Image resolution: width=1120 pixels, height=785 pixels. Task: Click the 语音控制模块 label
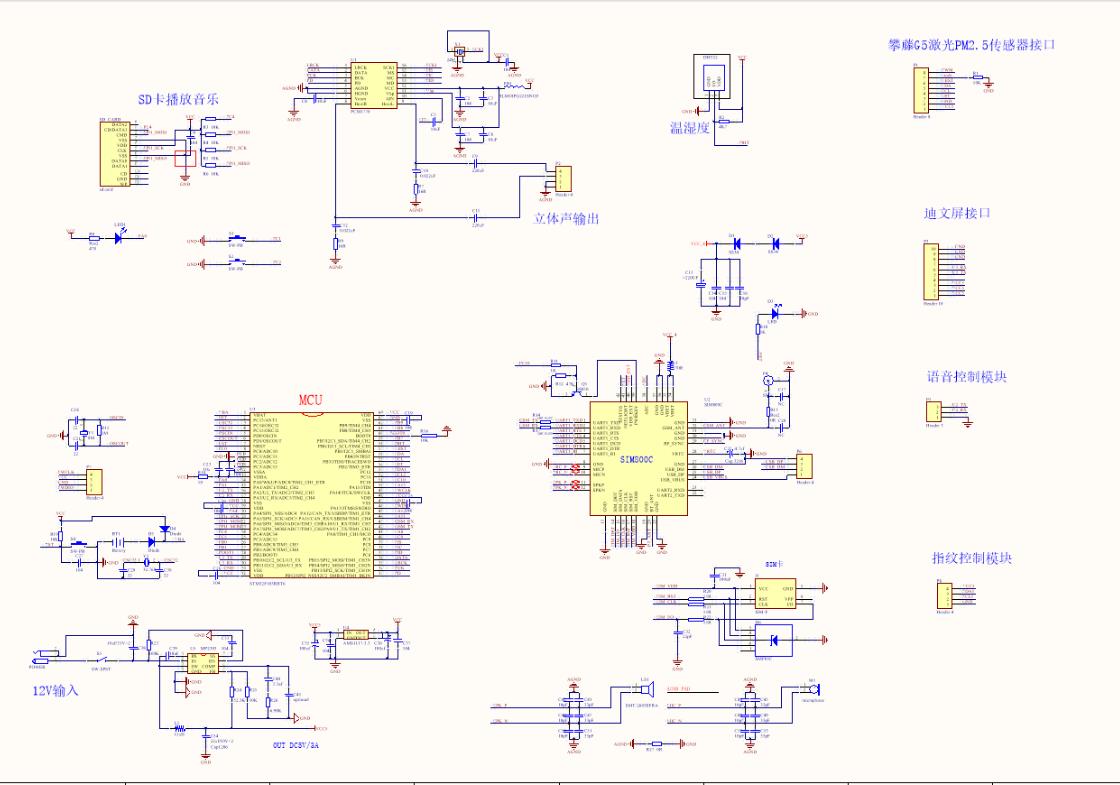966,376
